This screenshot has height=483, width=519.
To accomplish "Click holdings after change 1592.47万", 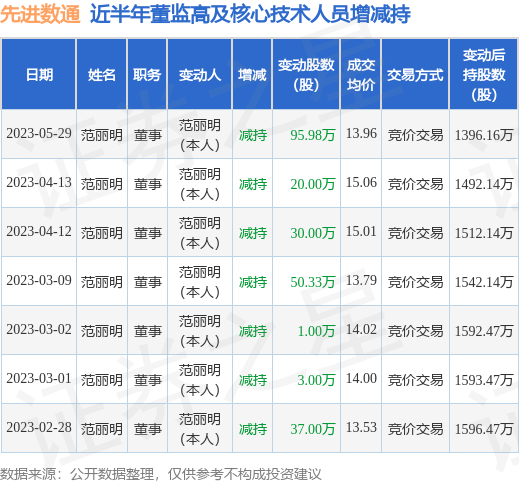I will click(x=484, y=331).
